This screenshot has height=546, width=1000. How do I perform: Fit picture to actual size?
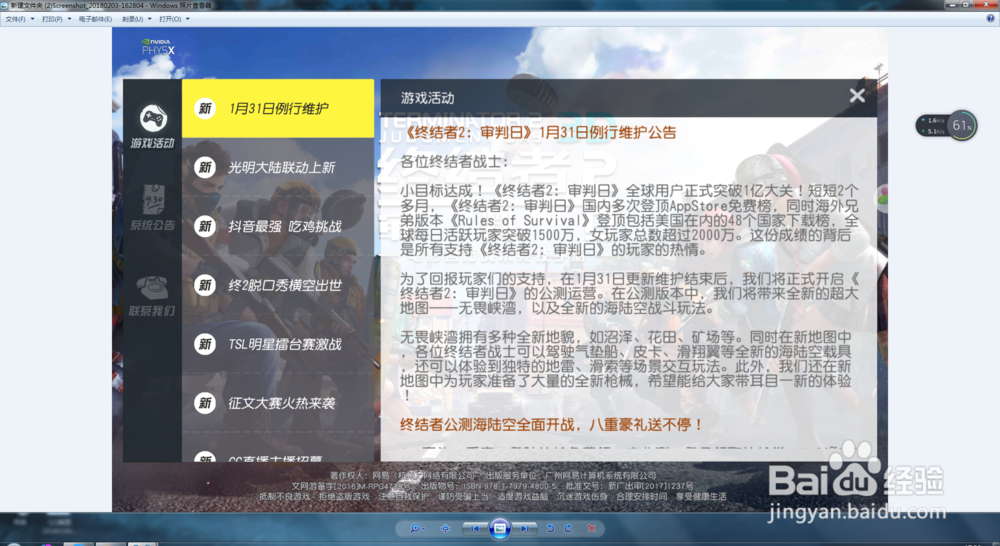coord(445,528)
